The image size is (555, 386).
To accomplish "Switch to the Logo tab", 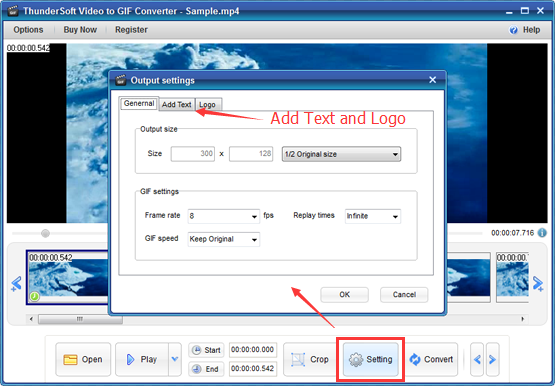I will pyautogui.click(x=208, y=104).
